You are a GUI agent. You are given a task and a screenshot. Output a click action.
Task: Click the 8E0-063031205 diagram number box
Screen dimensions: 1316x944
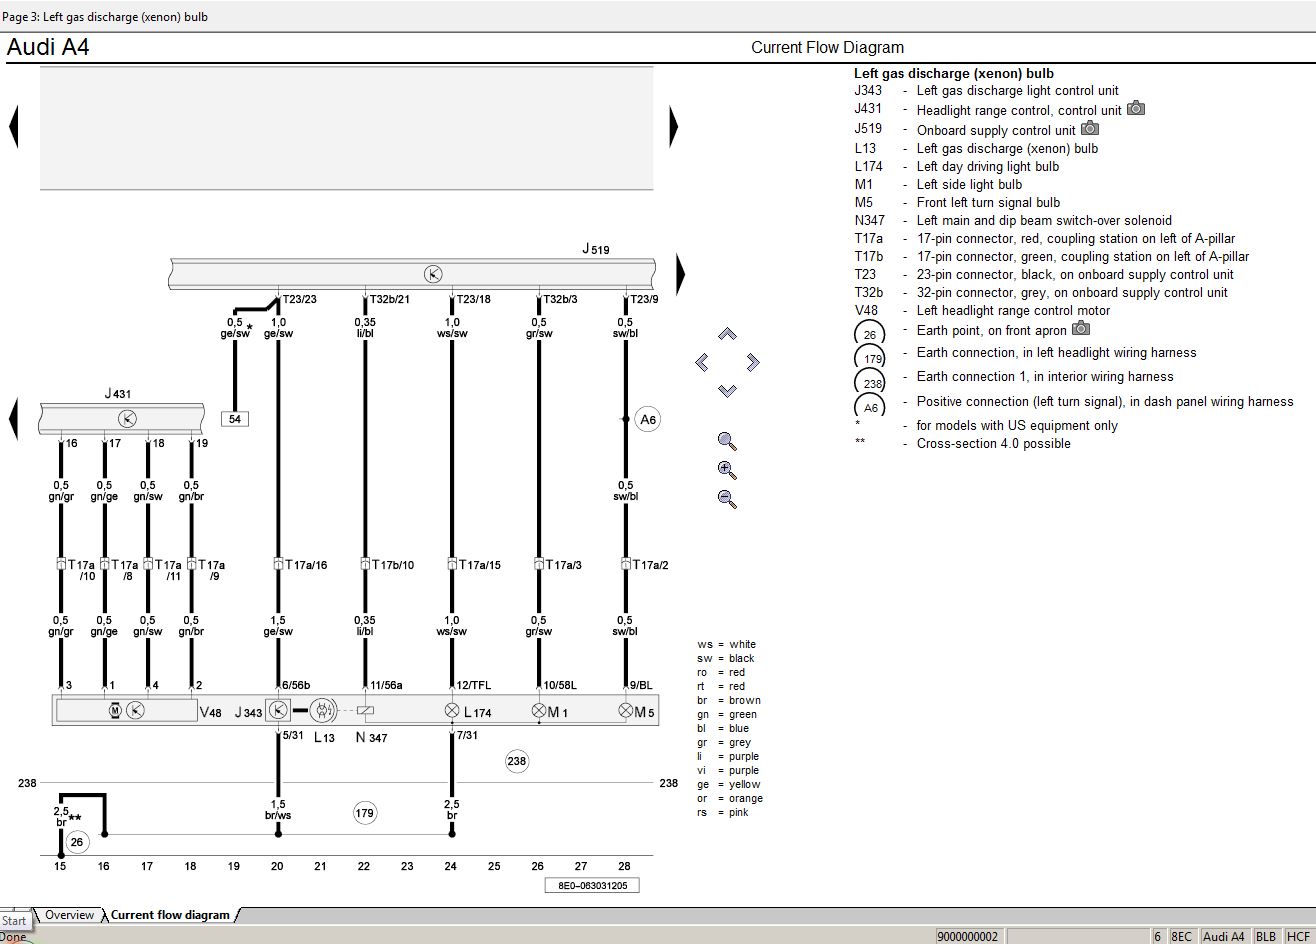click(591, 885)
